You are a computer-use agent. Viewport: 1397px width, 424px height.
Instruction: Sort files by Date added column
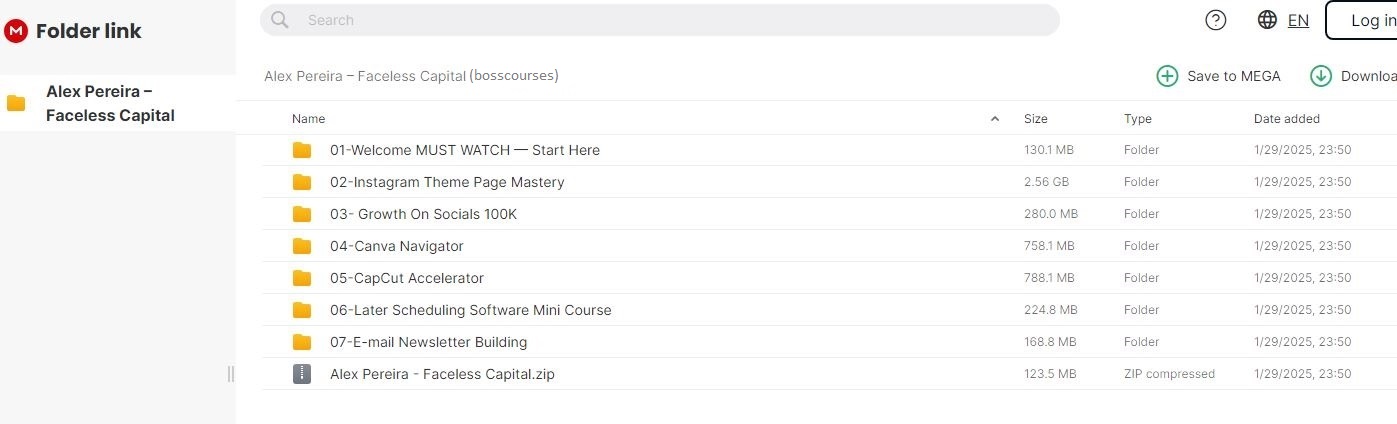[x=1286, y=119]
